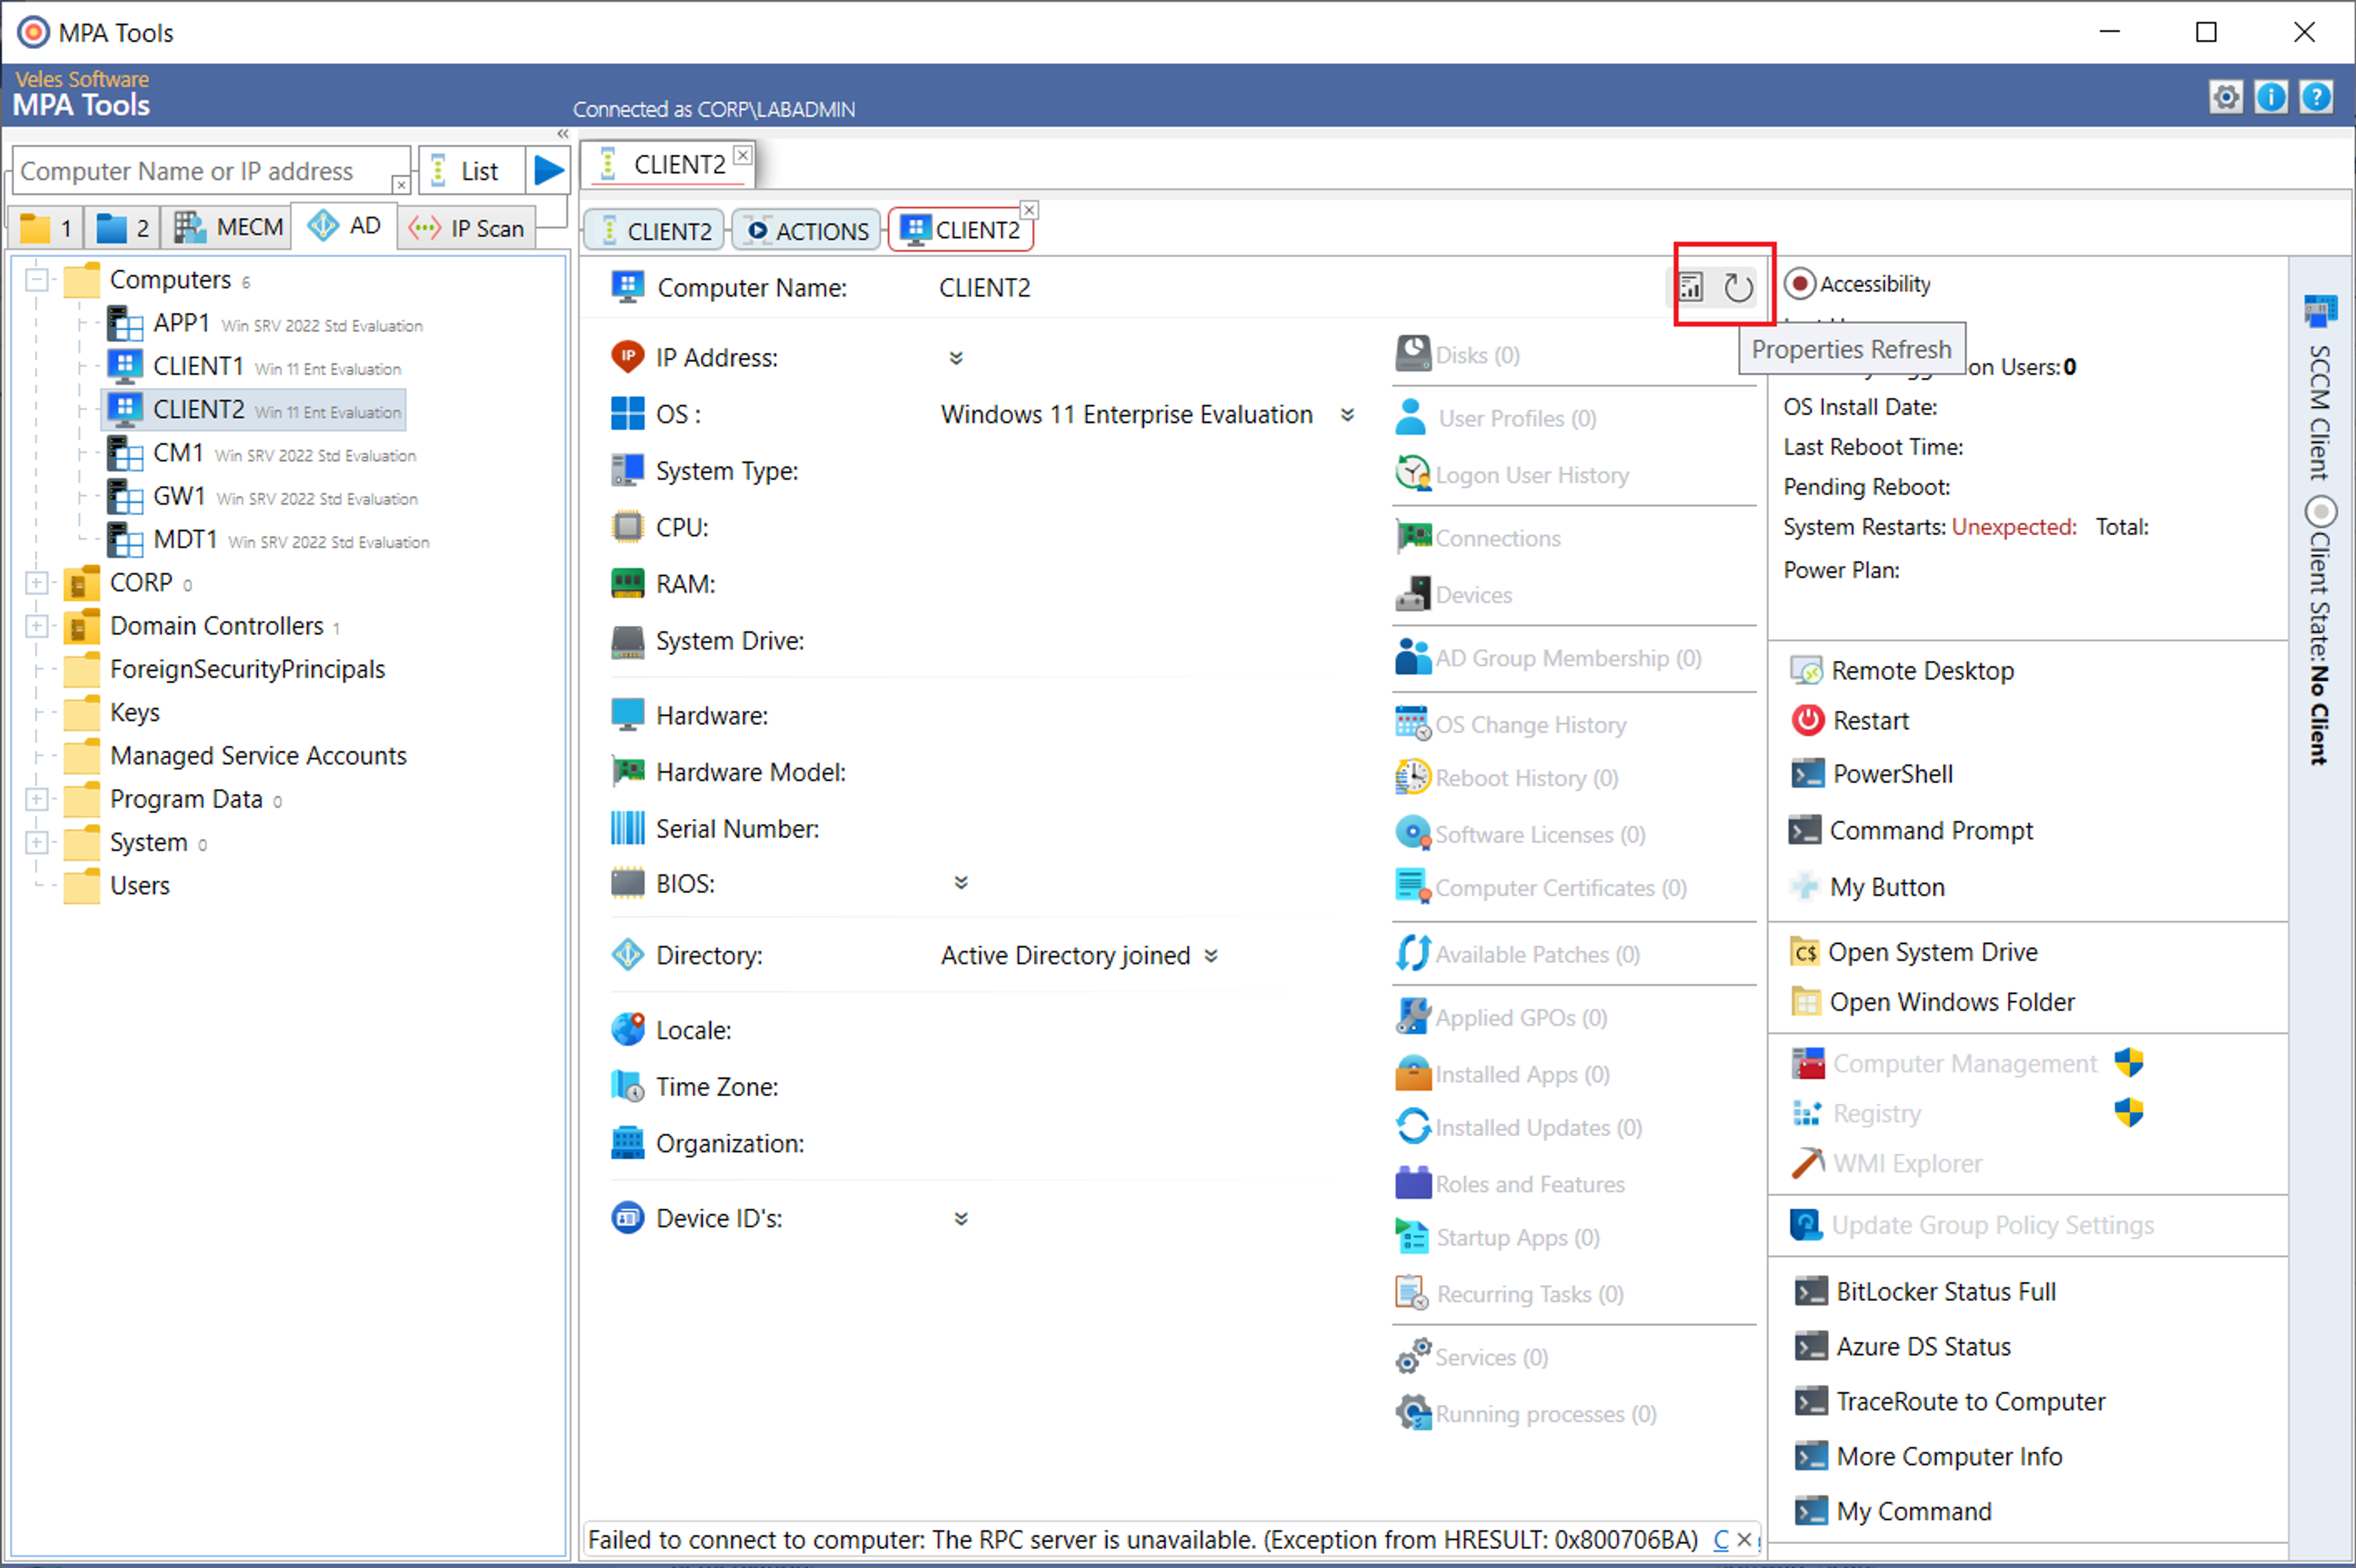Open the Devices item
2356x1568 pixels.
coord(1454,595)
